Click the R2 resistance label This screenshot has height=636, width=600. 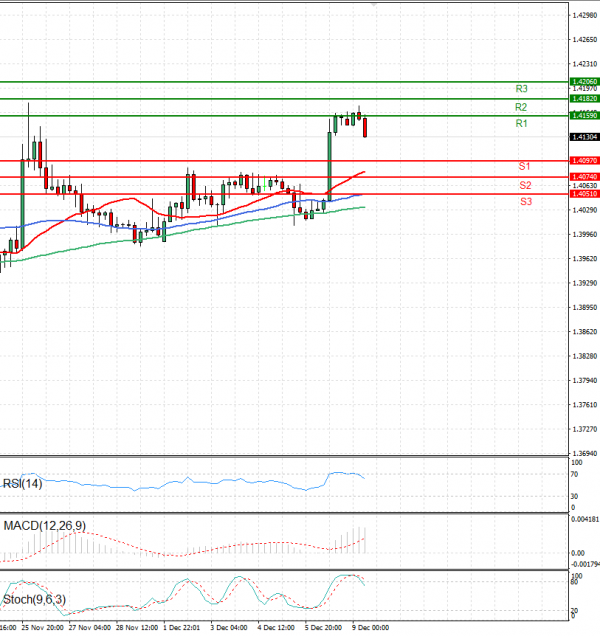pos(521,107)
